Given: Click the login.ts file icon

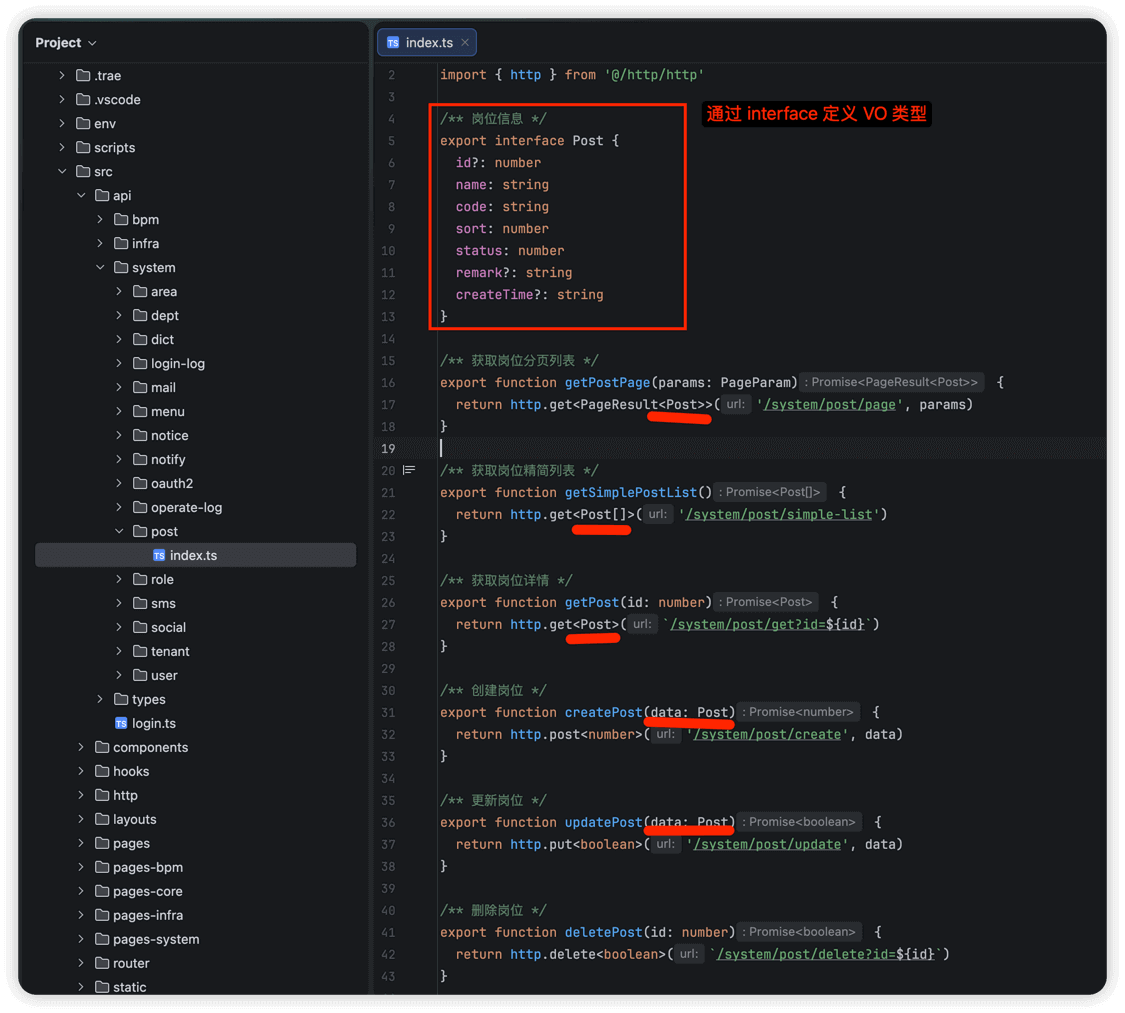Looking at the screenshot, I should tap(121, 723).
